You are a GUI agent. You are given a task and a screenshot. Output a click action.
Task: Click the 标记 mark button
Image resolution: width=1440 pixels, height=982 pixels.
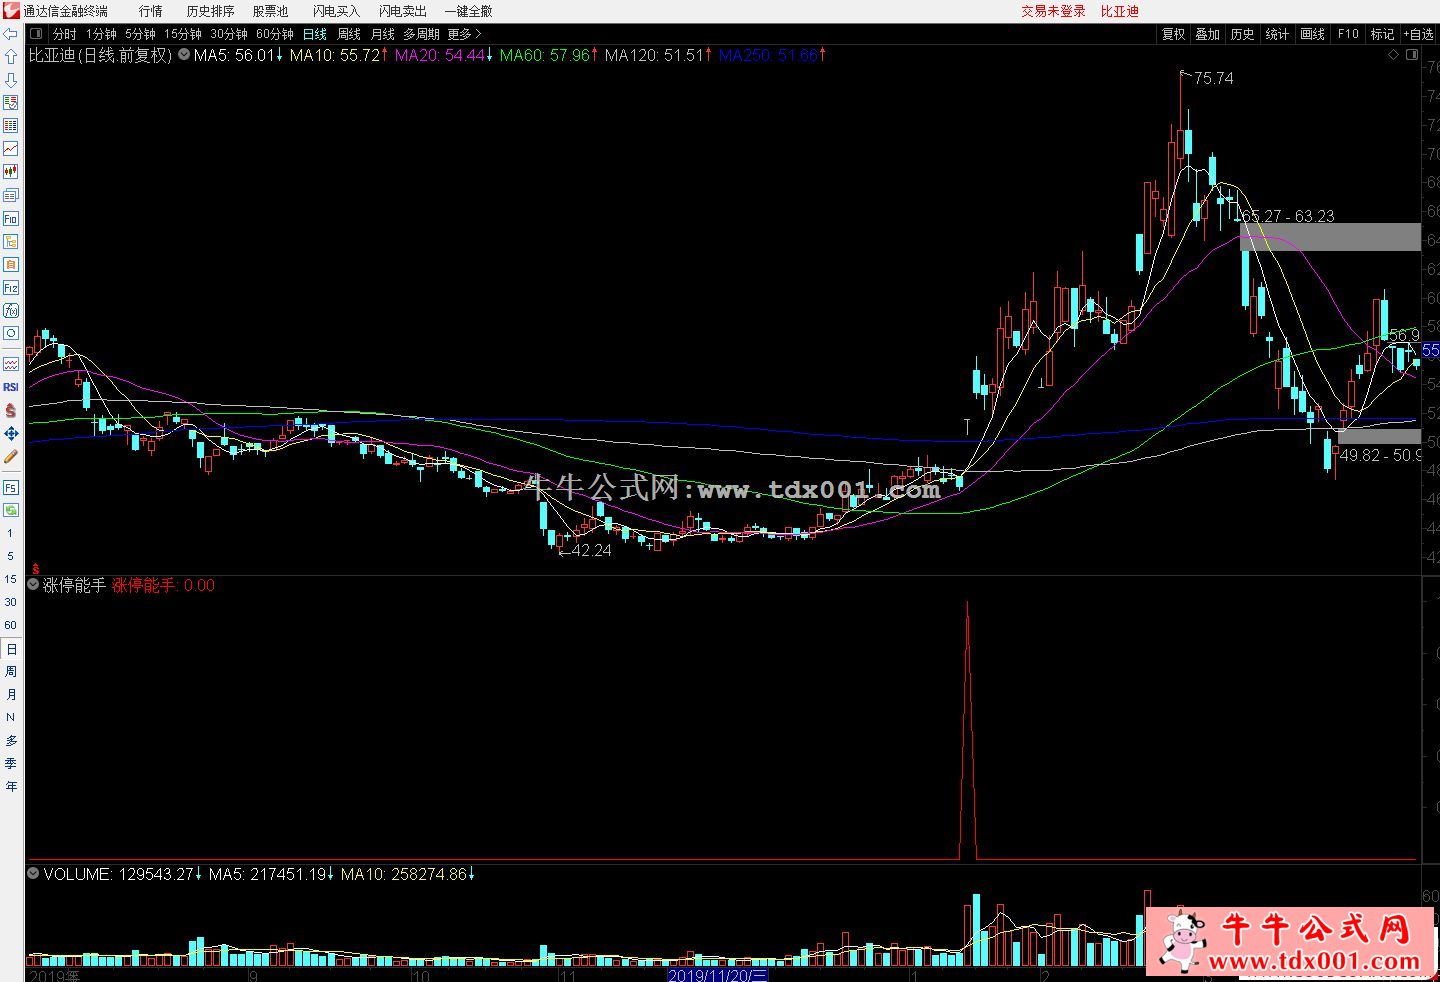coord(1382,34)
